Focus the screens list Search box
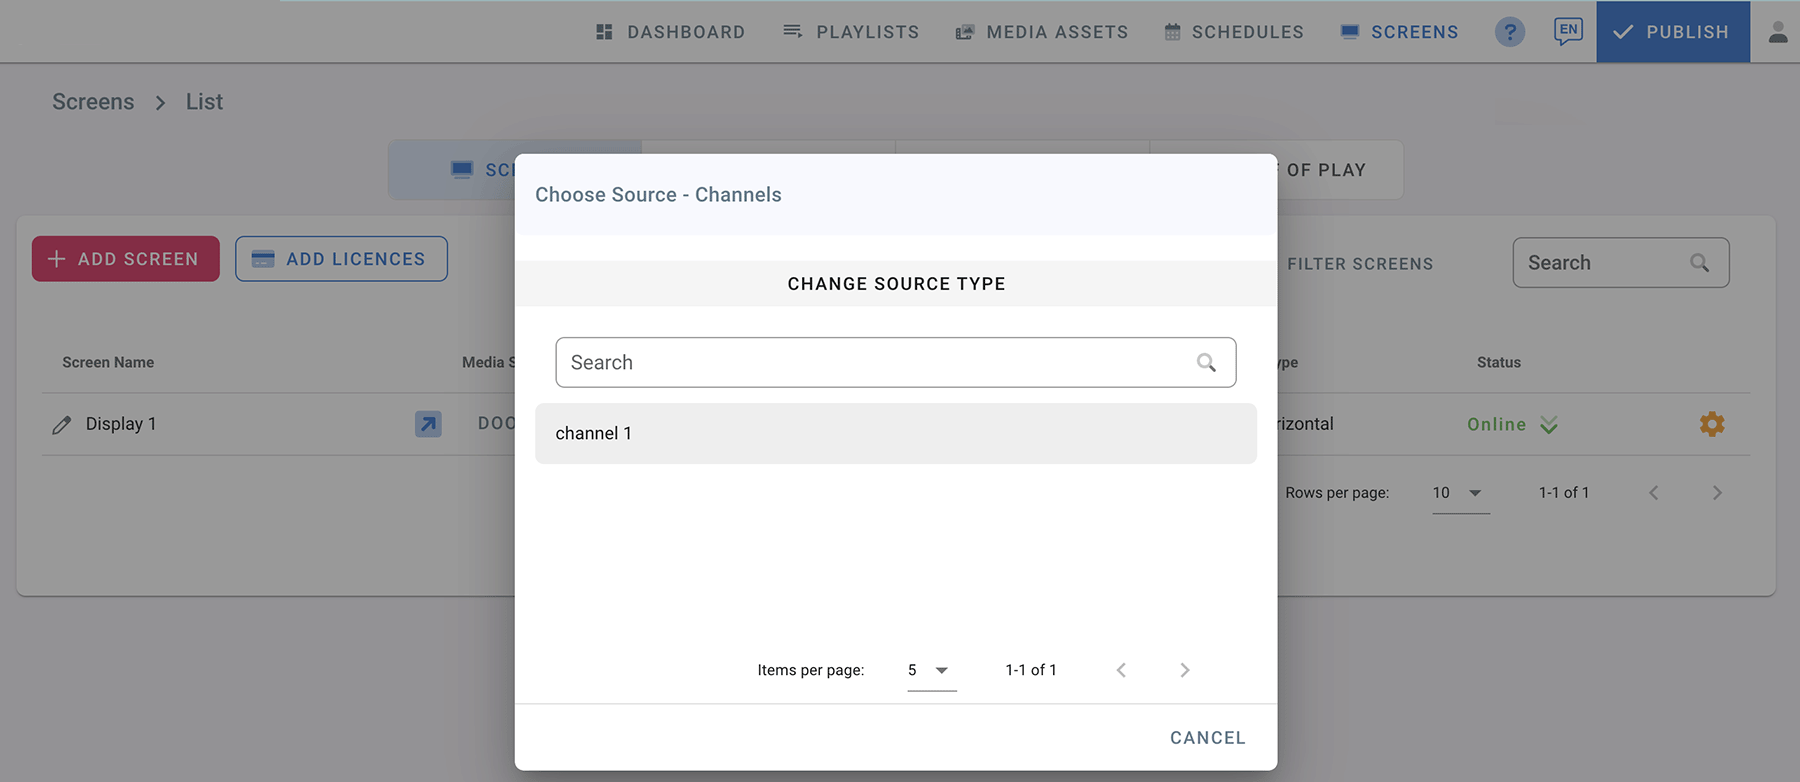Viewport: 1800px width, 782px height. coord(1620,263)
